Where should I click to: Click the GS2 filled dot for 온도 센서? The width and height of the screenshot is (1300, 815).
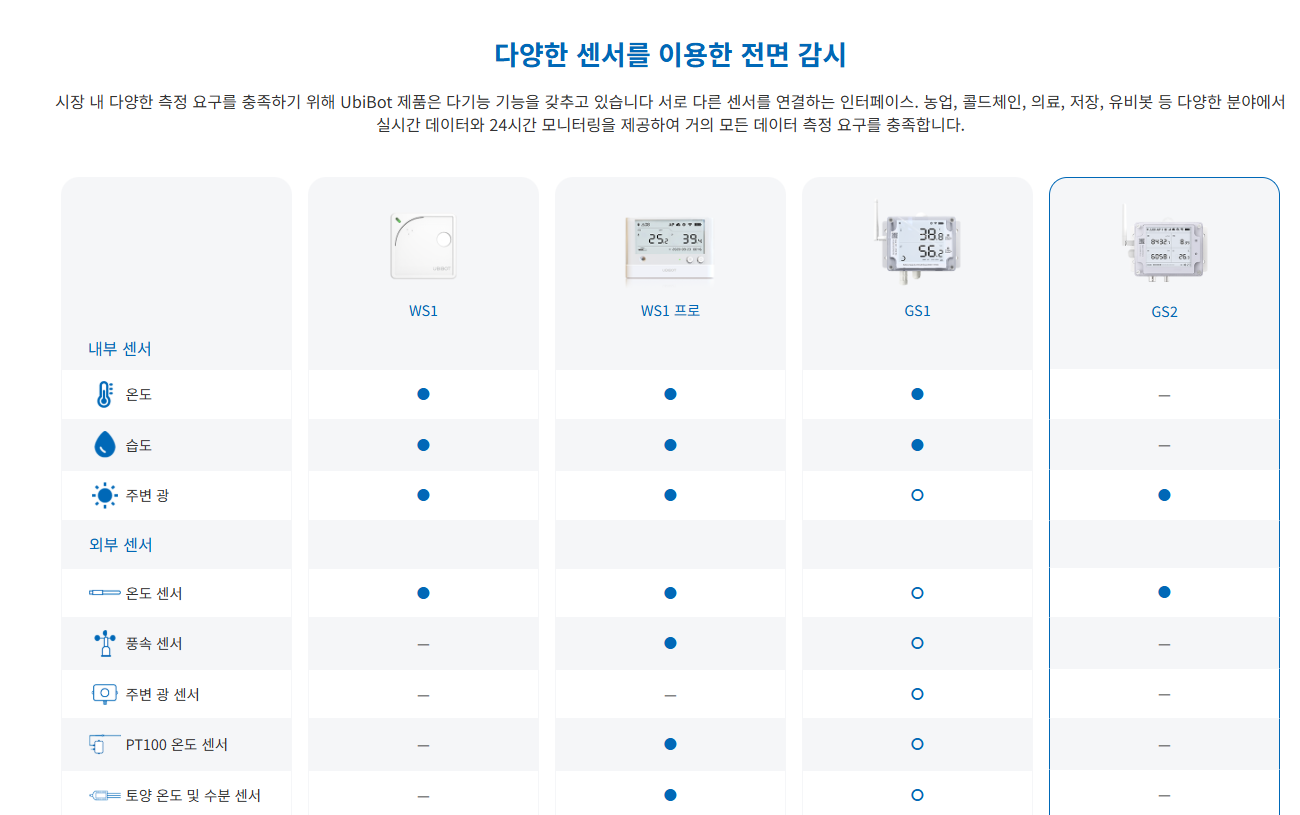point(1164,592)
